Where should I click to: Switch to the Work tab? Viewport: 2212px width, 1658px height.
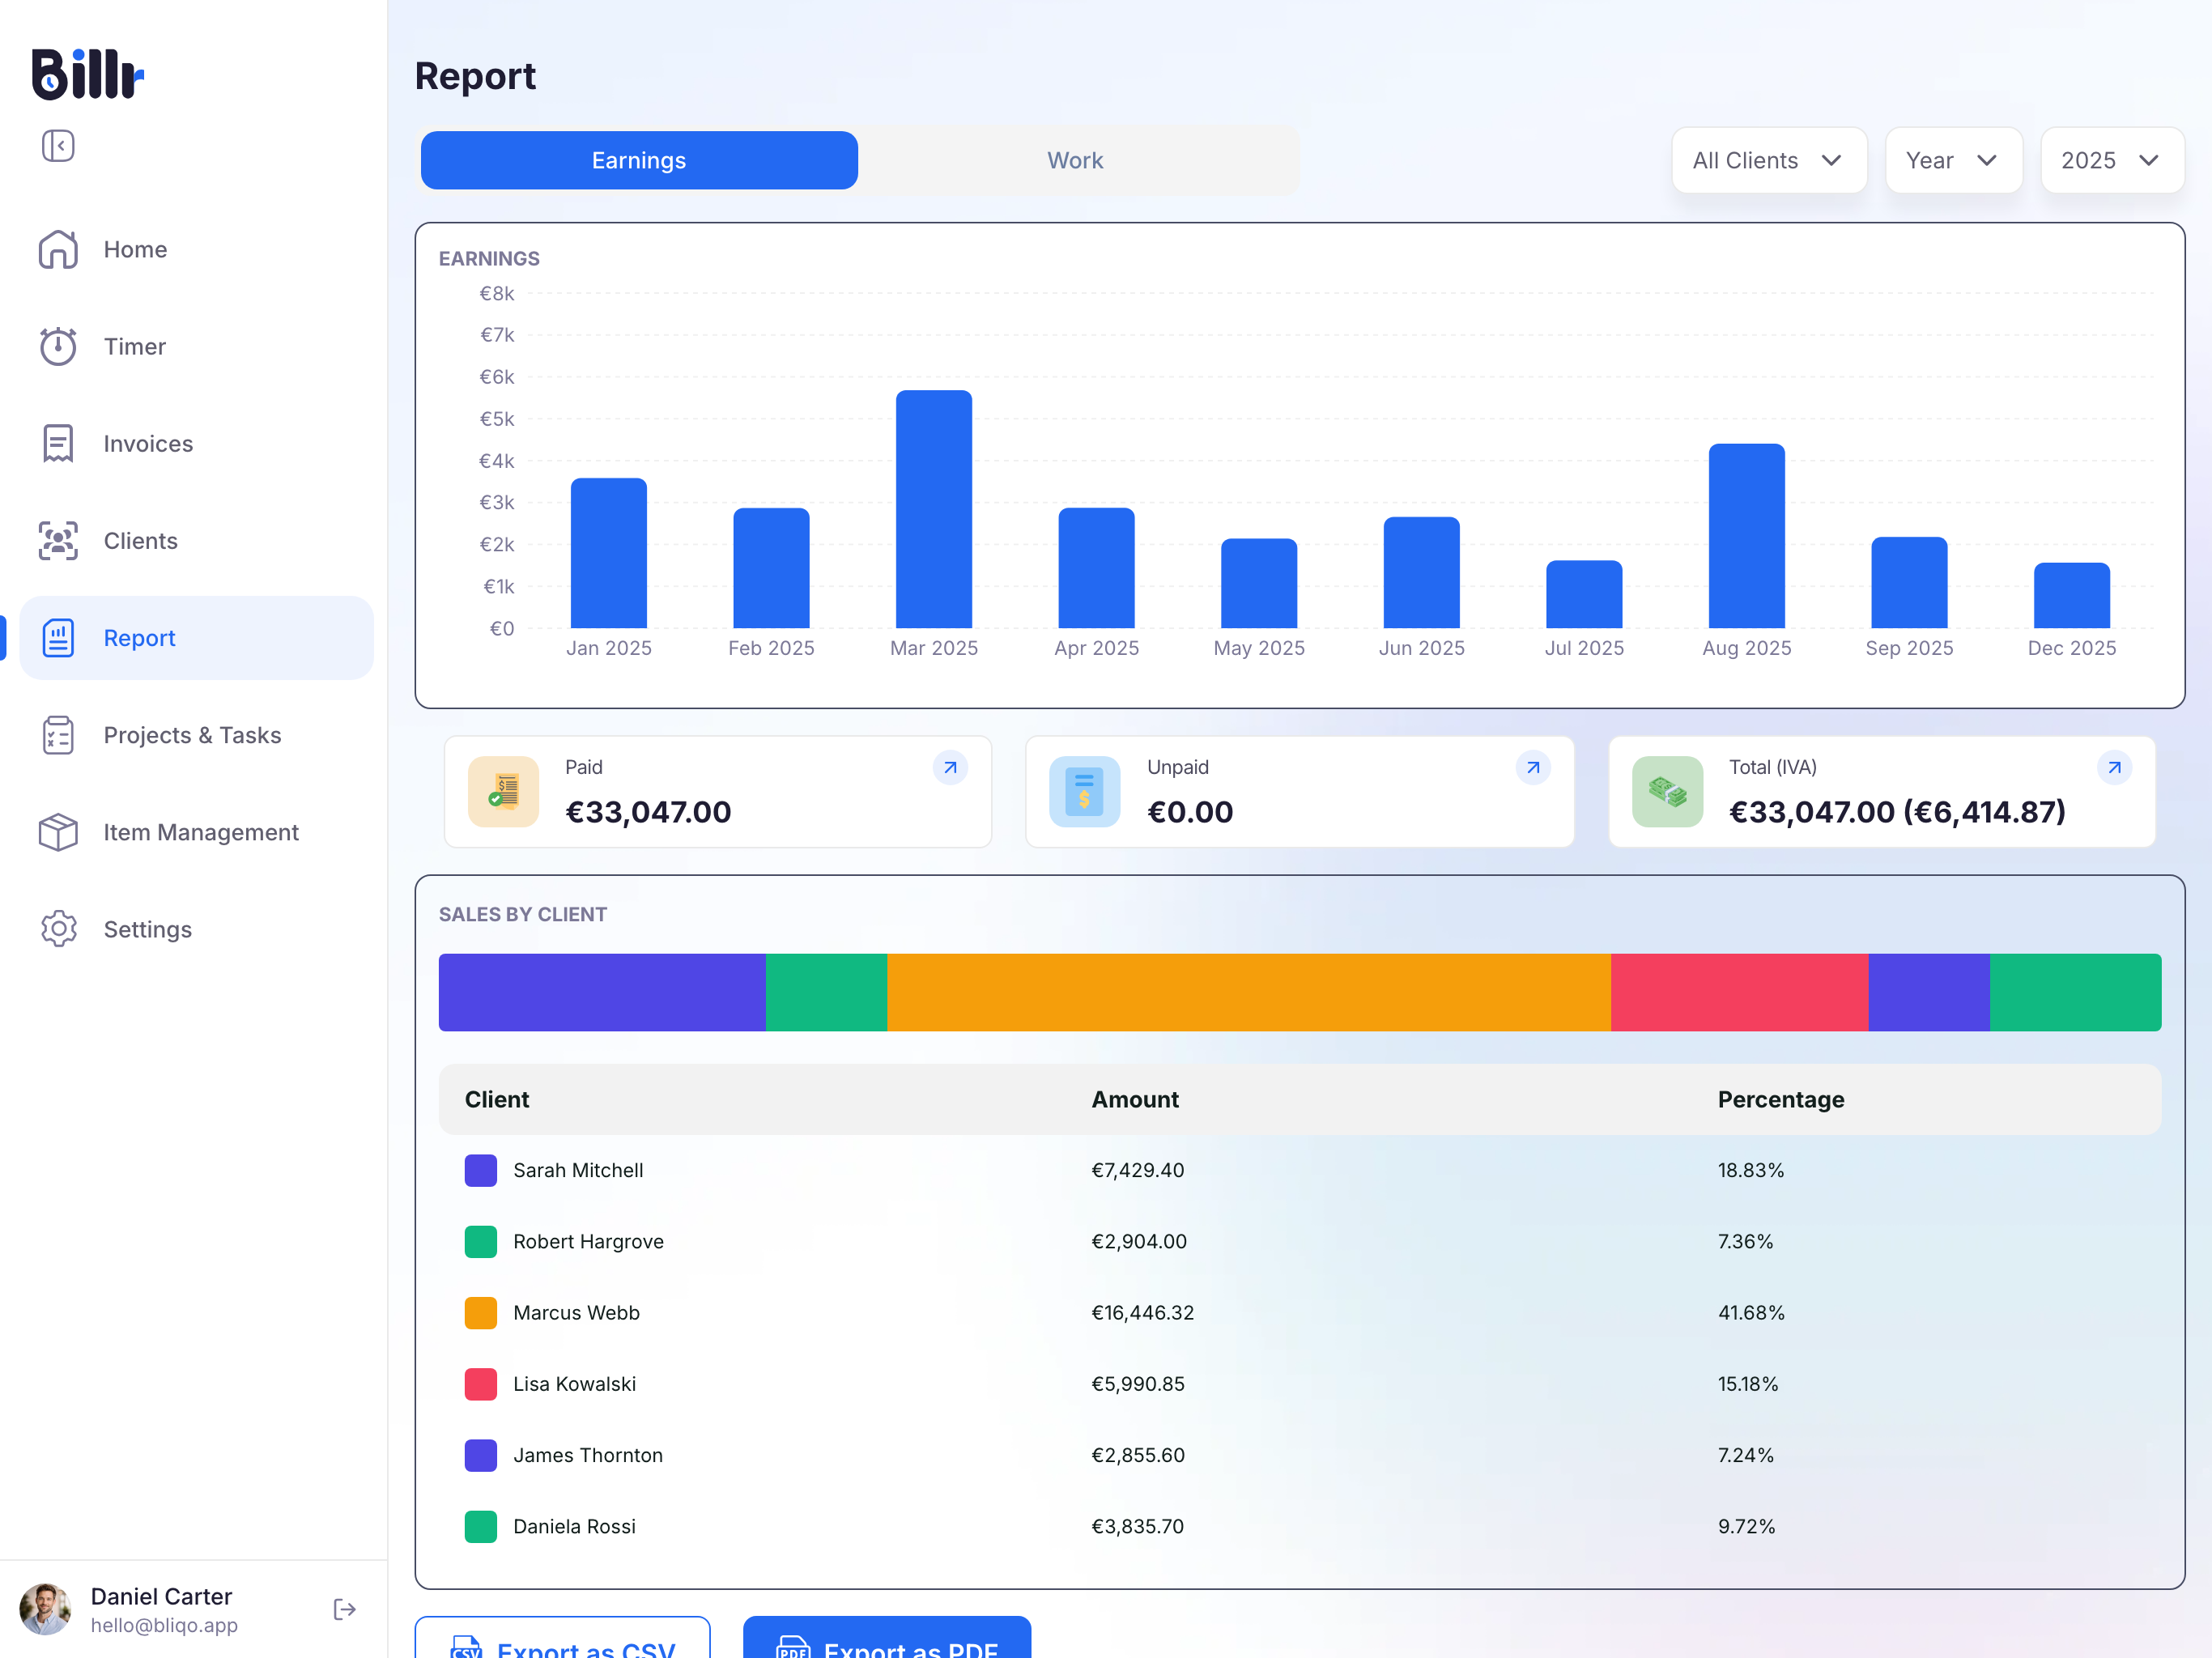point(1075,160)
